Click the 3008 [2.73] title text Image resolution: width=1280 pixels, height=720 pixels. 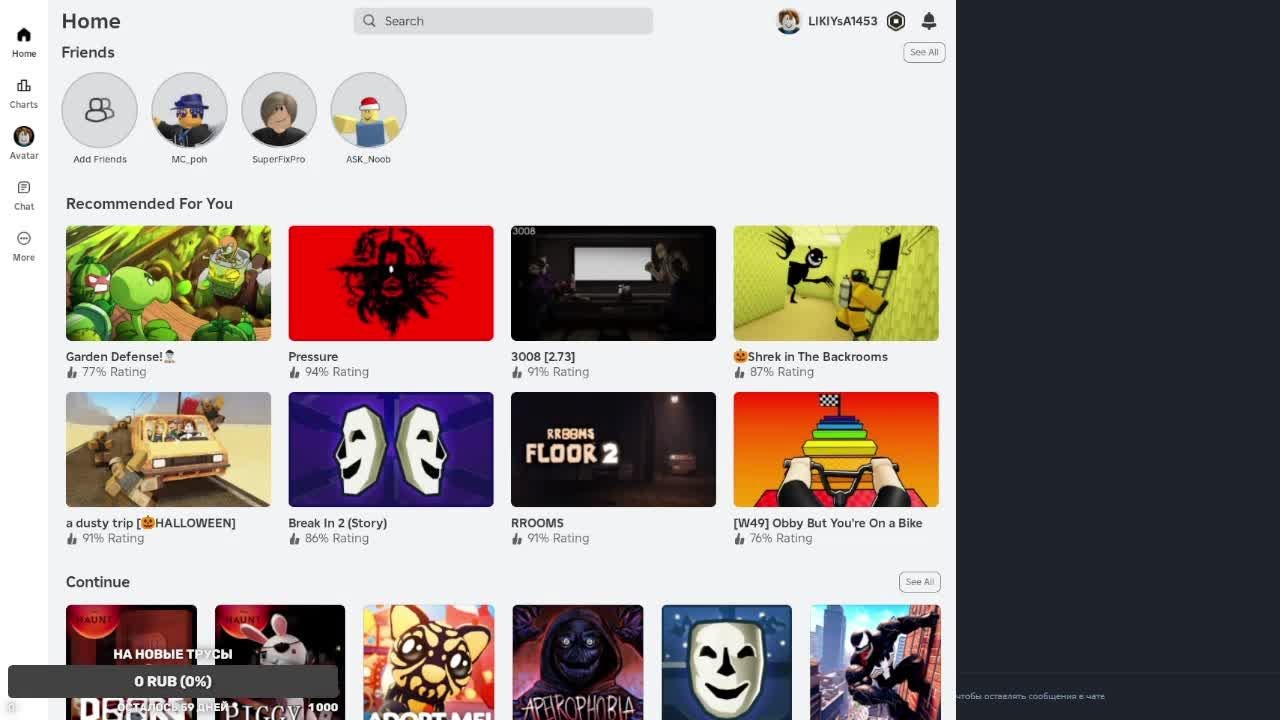pyautogui.click(x=543, y=357)
